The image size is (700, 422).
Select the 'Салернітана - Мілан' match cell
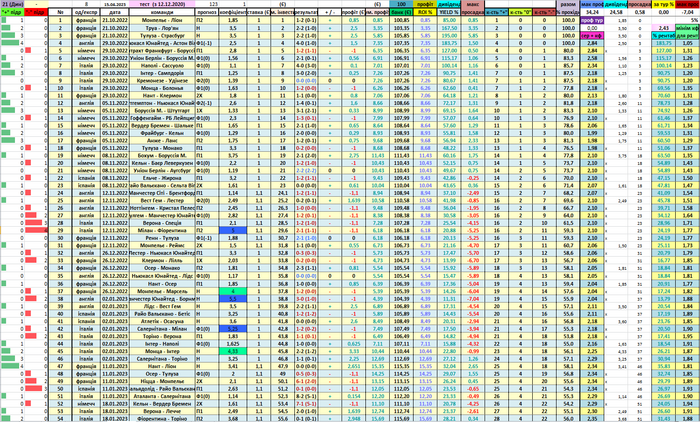point(162,328)
